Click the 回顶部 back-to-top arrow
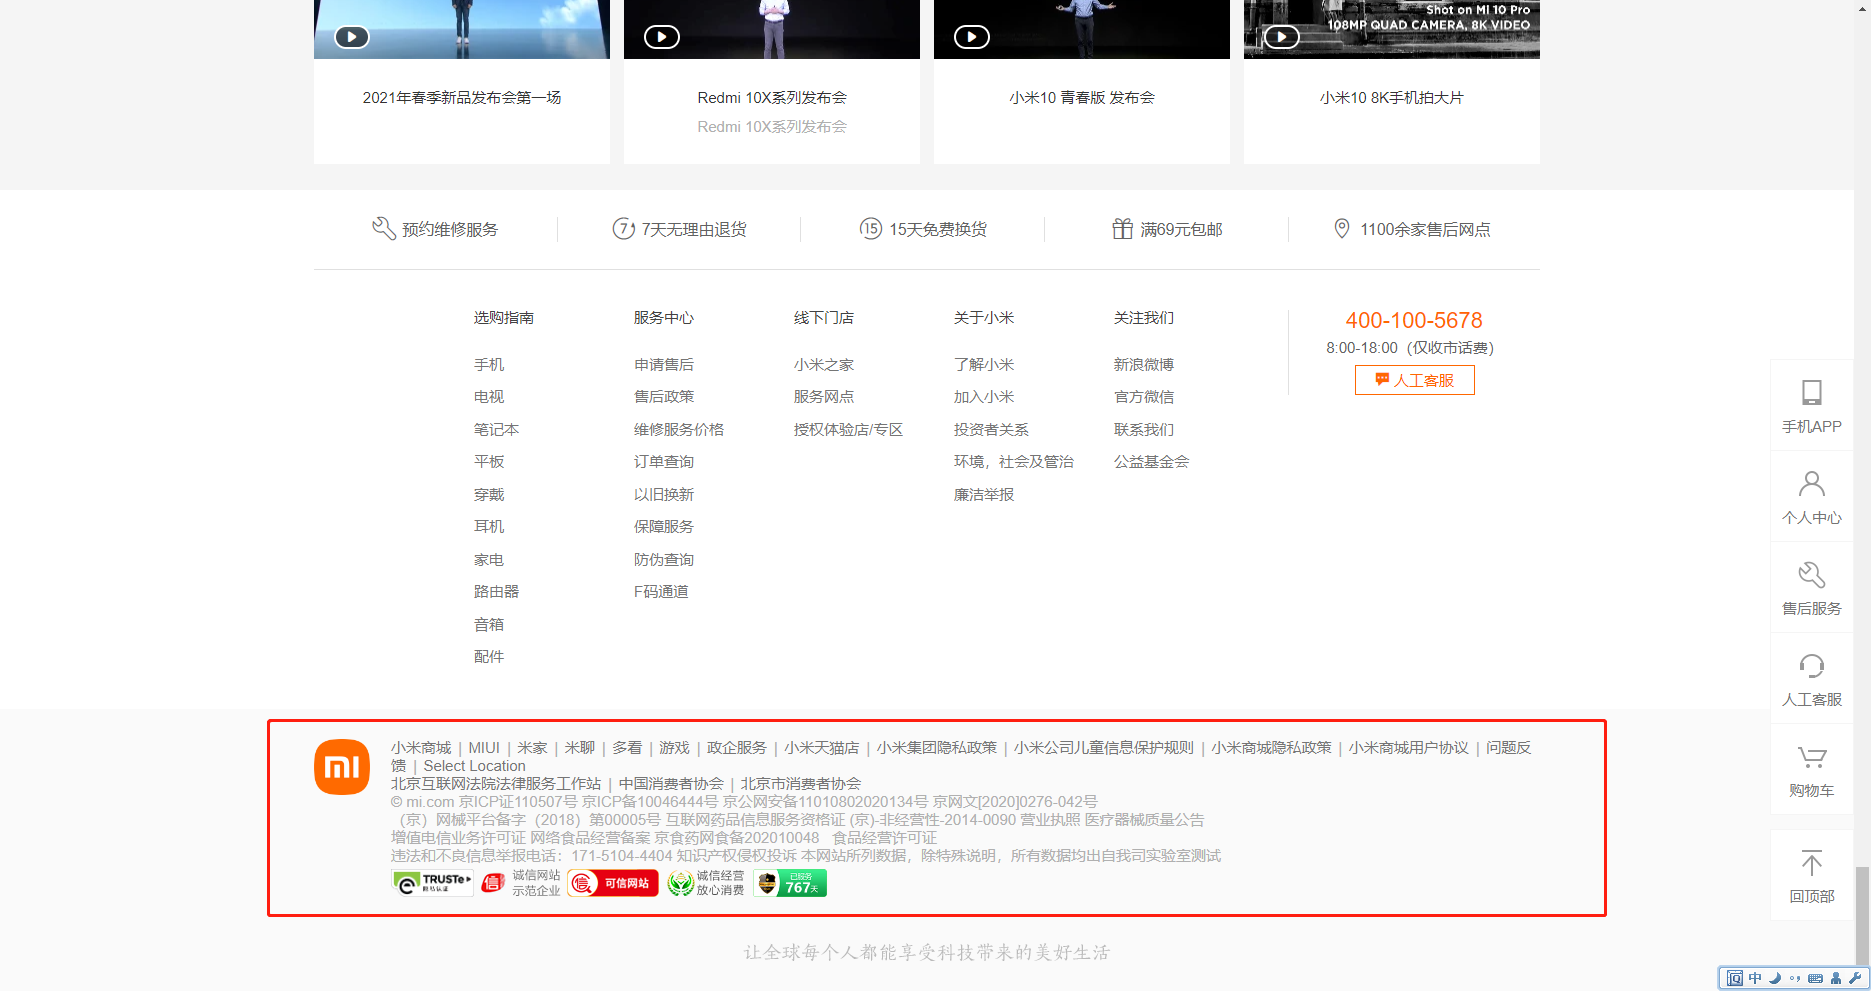This screenshot has width=1871, height=991. coord(1811,875)
